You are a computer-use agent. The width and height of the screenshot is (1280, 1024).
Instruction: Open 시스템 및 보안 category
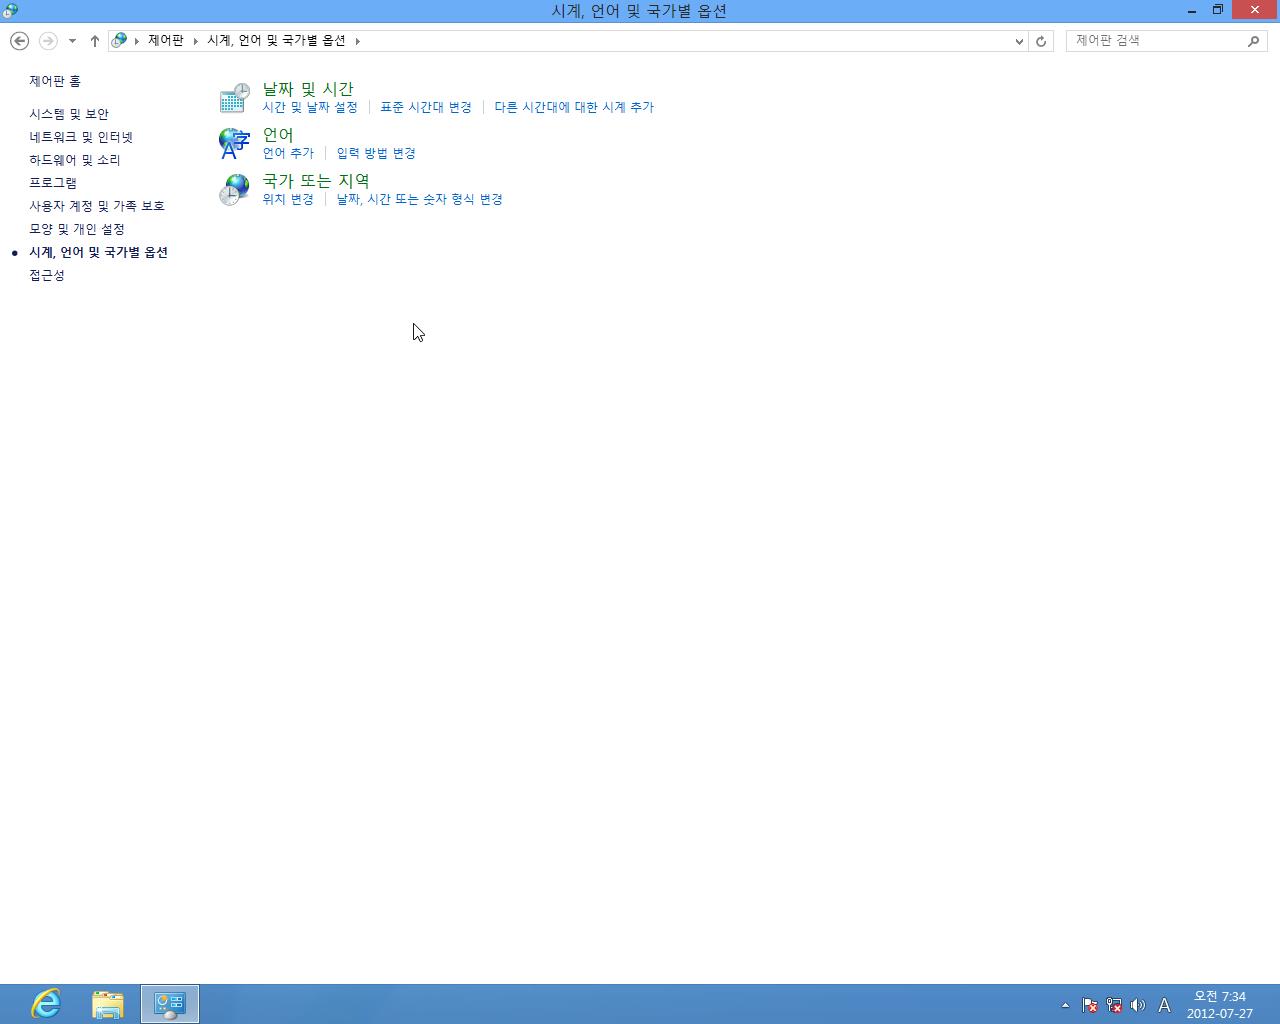coord(69,114)
